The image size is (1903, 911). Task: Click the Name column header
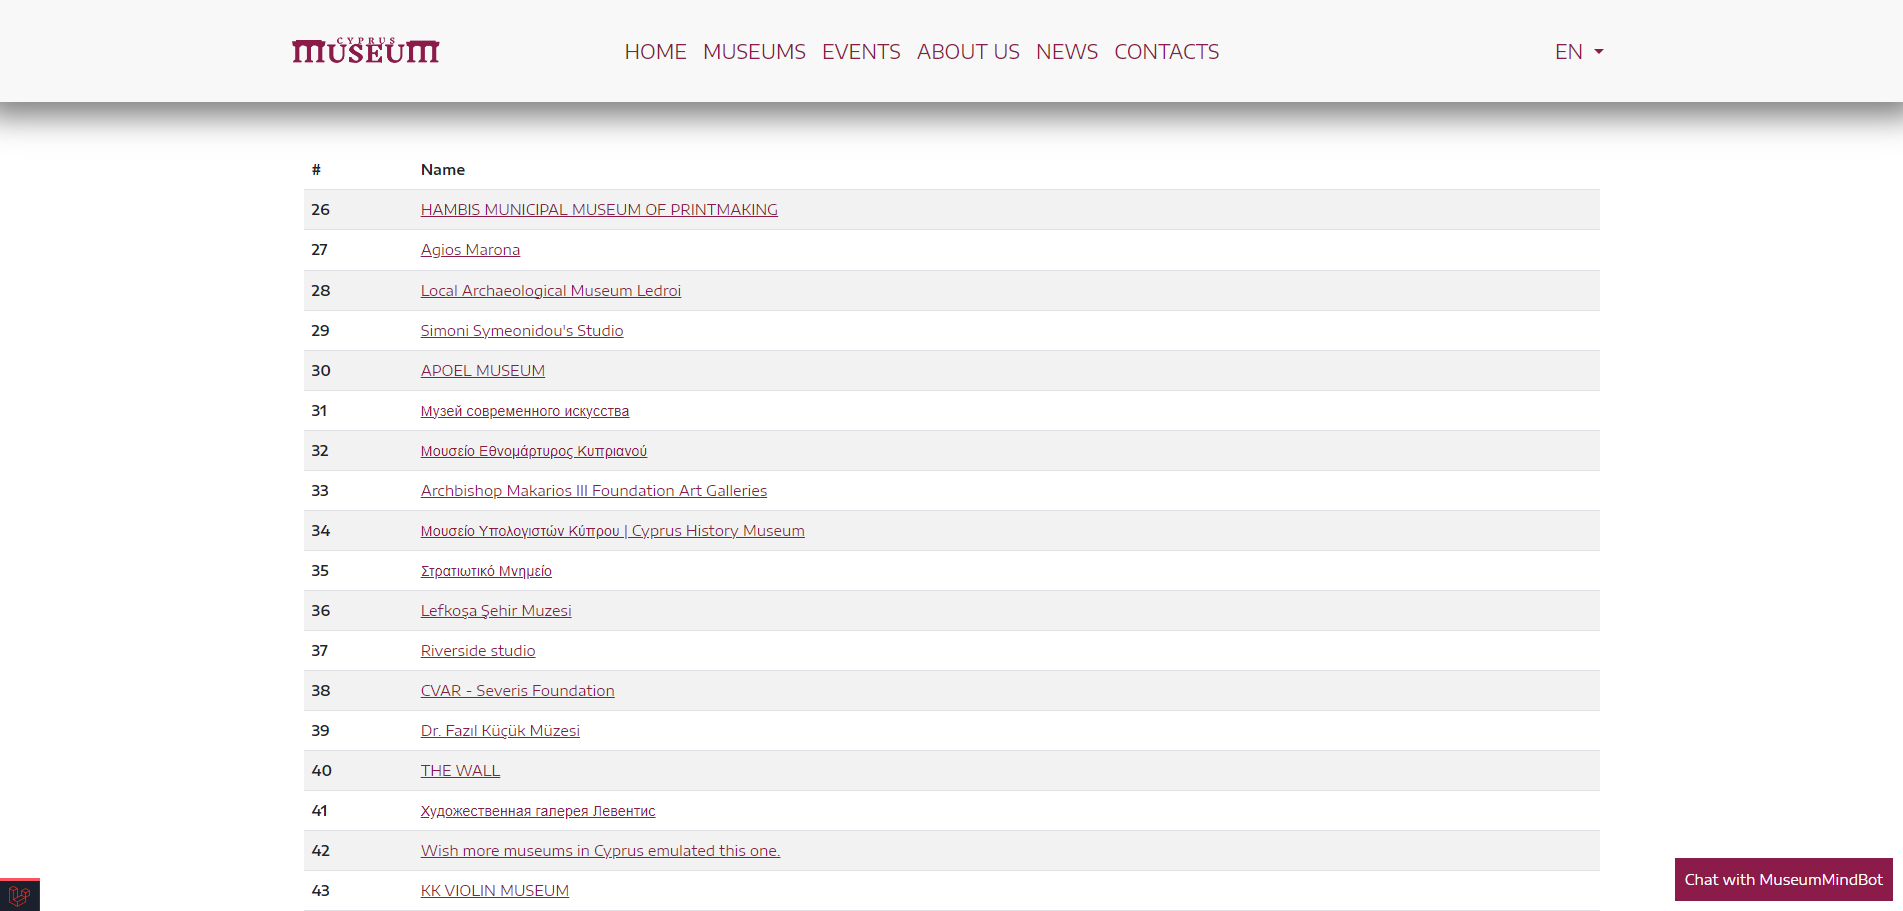(x=443, y=170)
